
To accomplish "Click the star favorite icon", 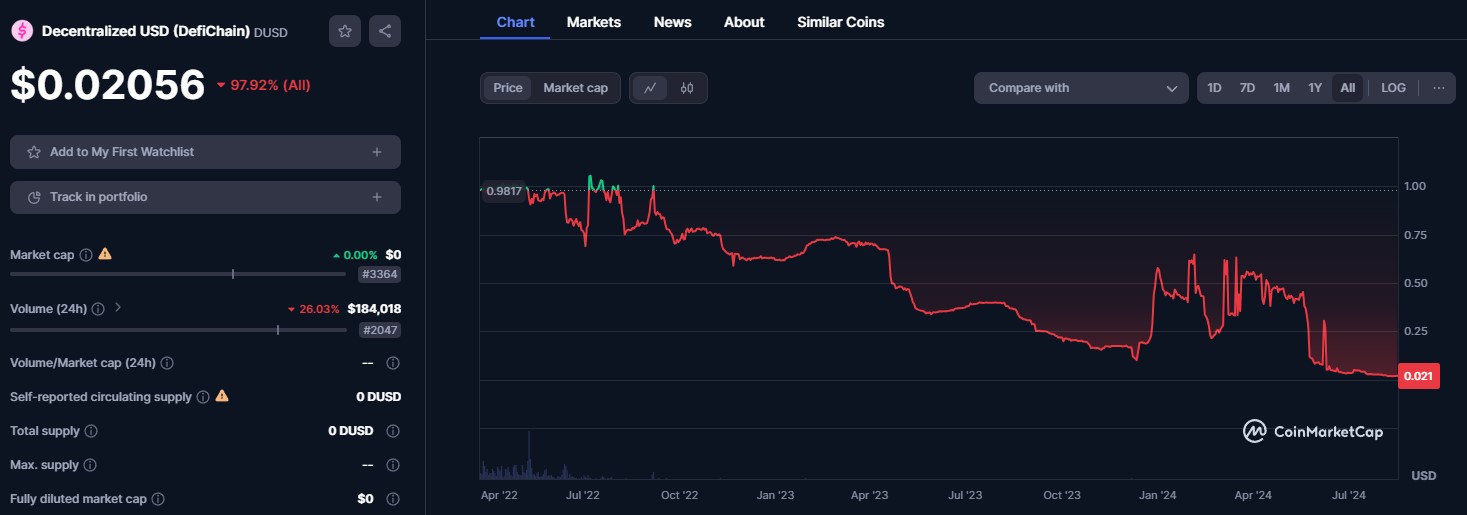I will pyautogui.click(x=345, y=31).
